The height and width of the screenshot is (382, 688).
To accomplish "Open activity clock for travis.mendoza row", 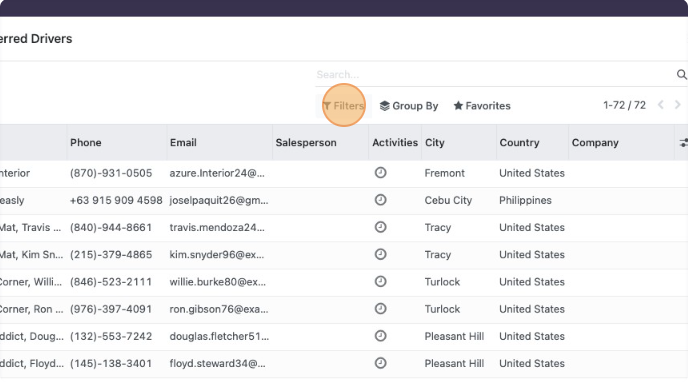I will (x=380, y=227).
